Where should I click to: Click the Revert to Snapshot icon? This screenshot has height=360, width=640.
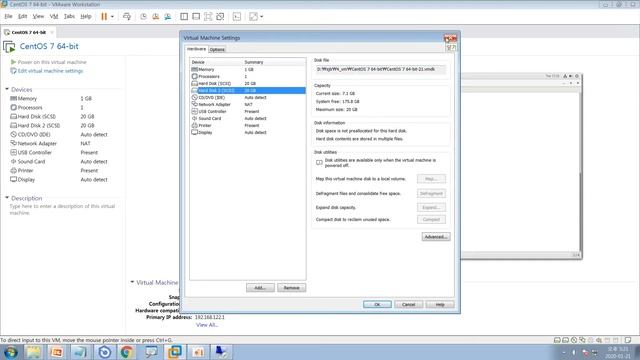coord(156,16)
